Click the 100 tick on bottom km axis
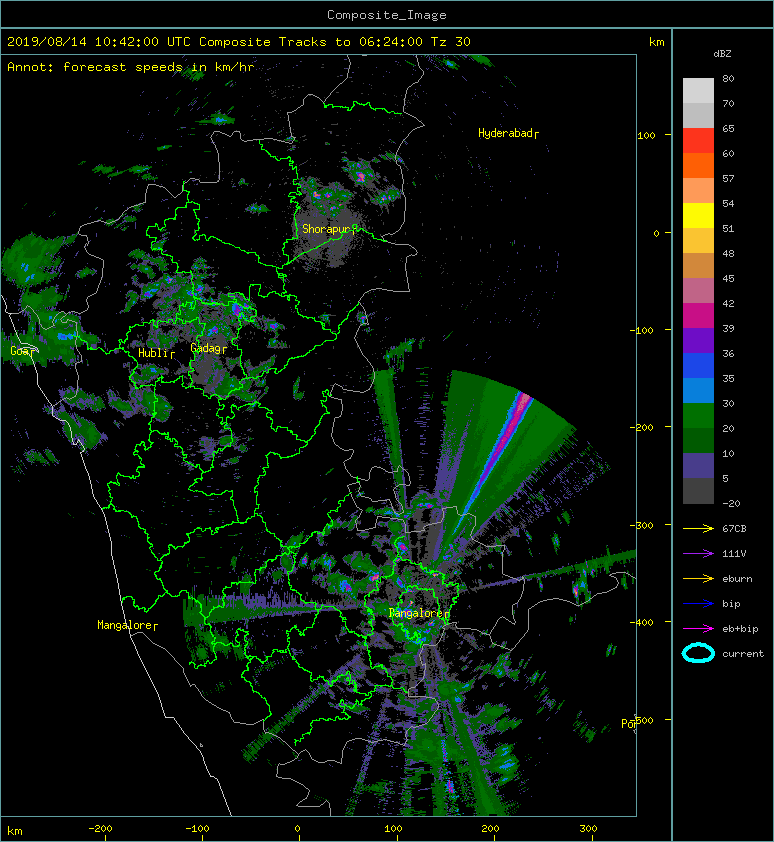The image size is (774, 842). coord(395,829)
